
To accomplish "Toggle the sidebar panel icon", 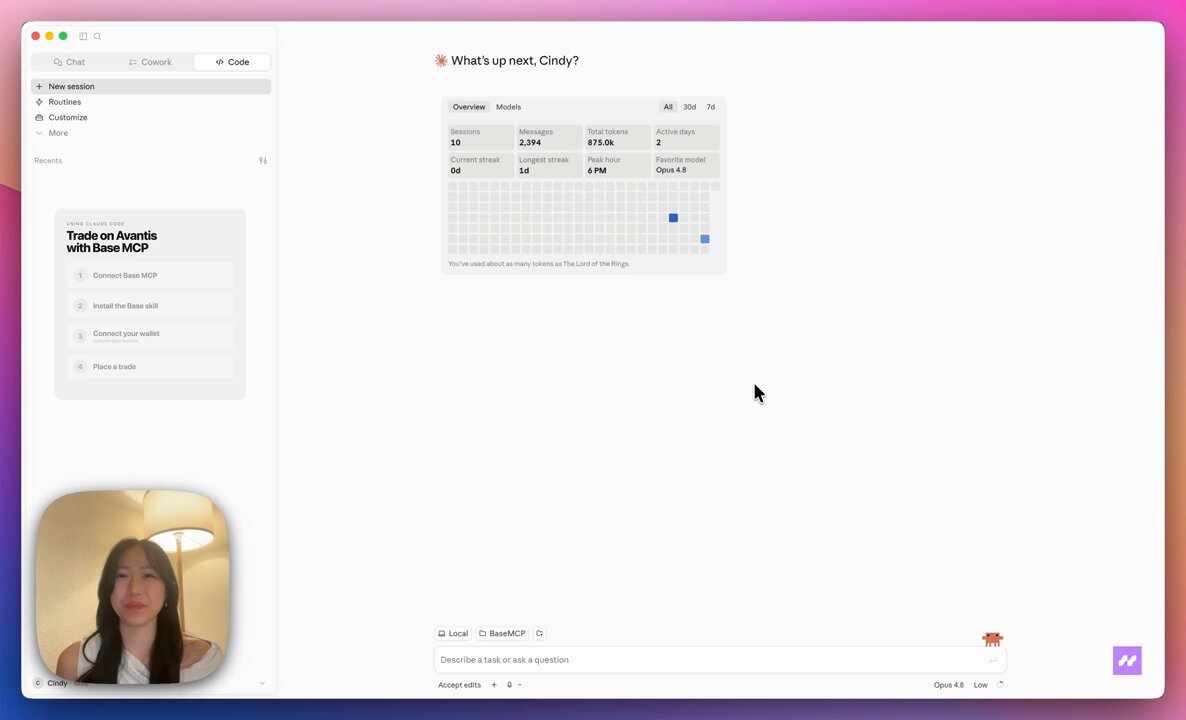I will pyautogui.click(x=83, y=36).
